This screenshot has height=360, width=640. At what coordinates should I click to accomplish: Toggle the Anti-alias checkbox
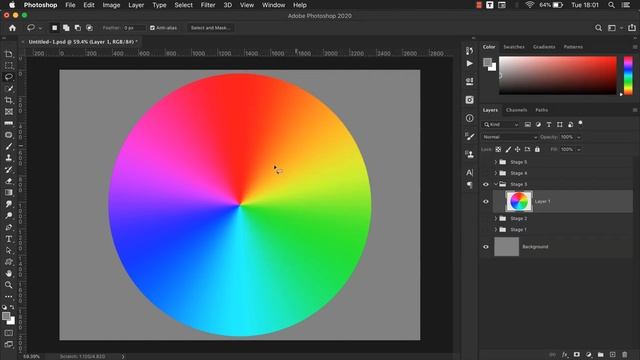click(152, 28)
